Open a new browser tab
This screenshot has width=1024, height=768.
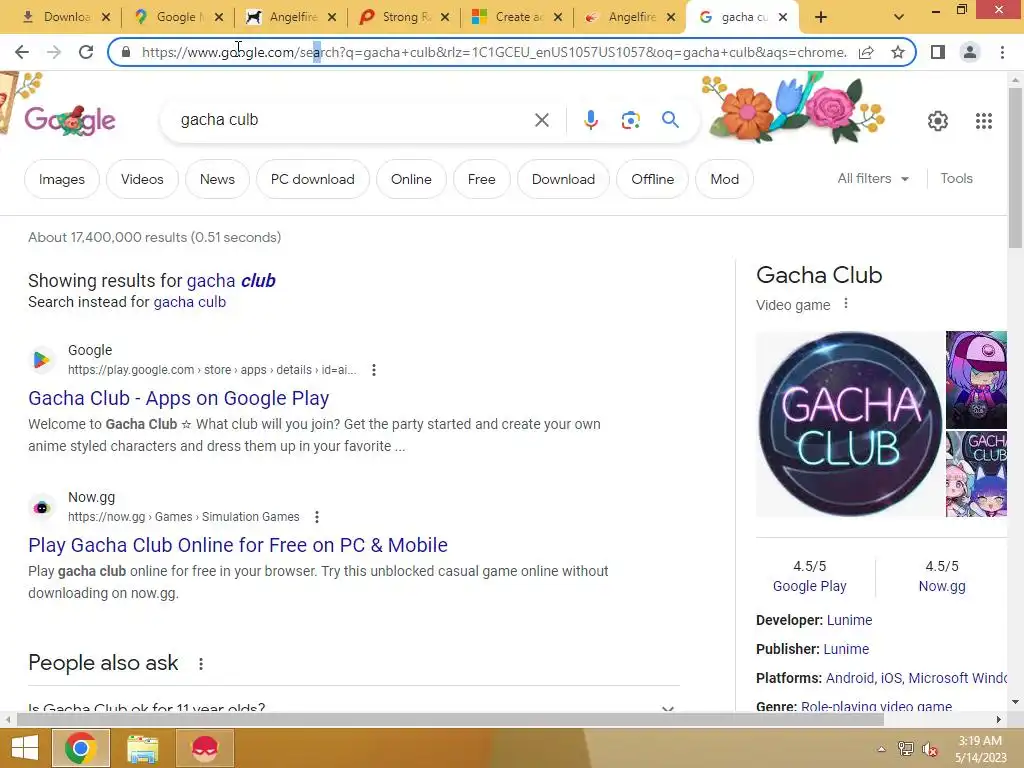(821, 17)
